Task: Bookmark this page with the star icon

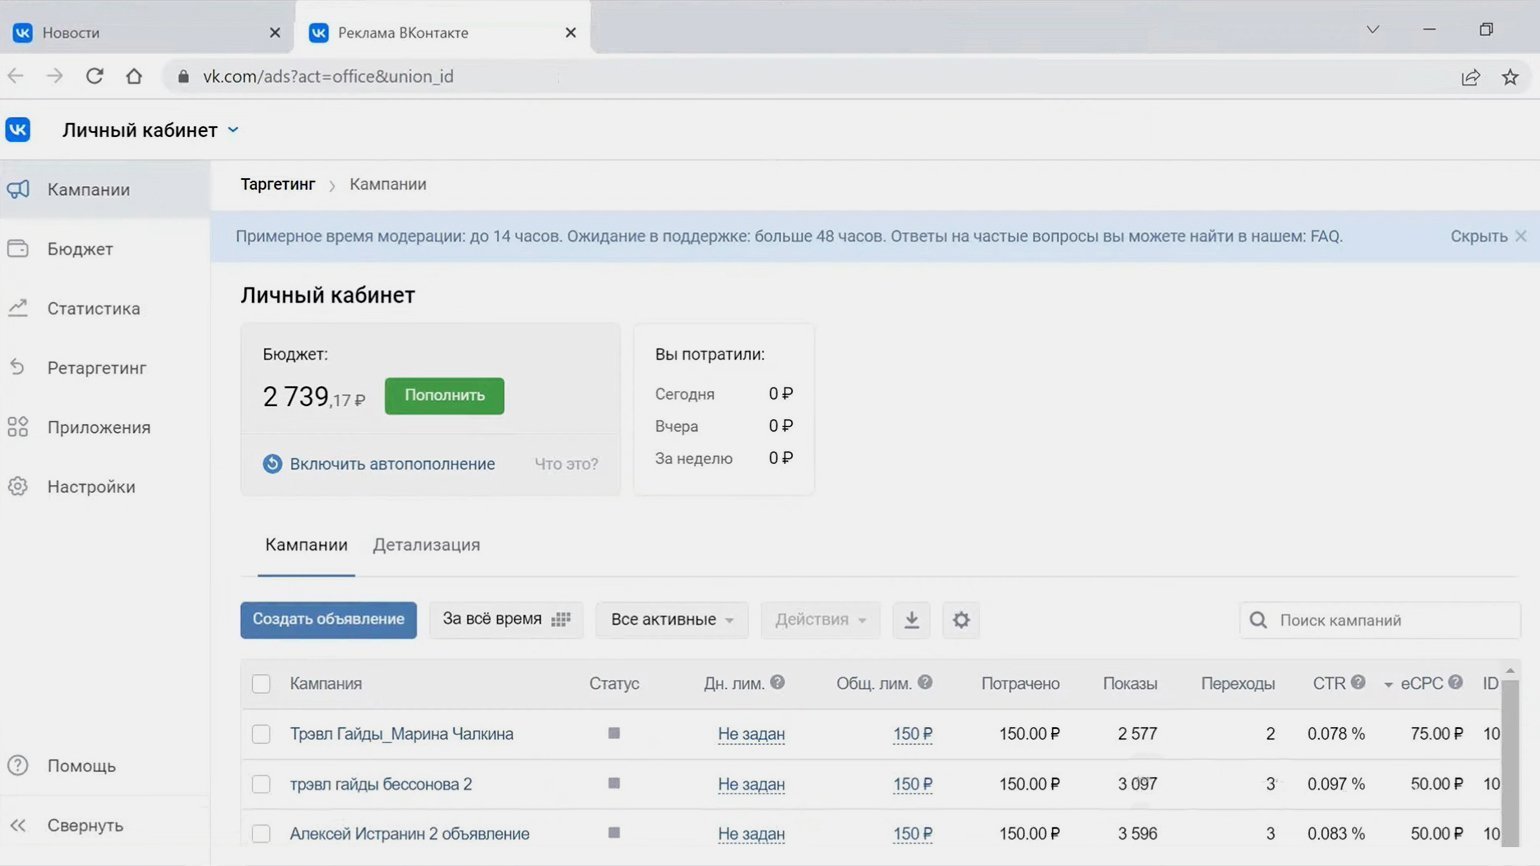Action: [x=1510, y=77]
